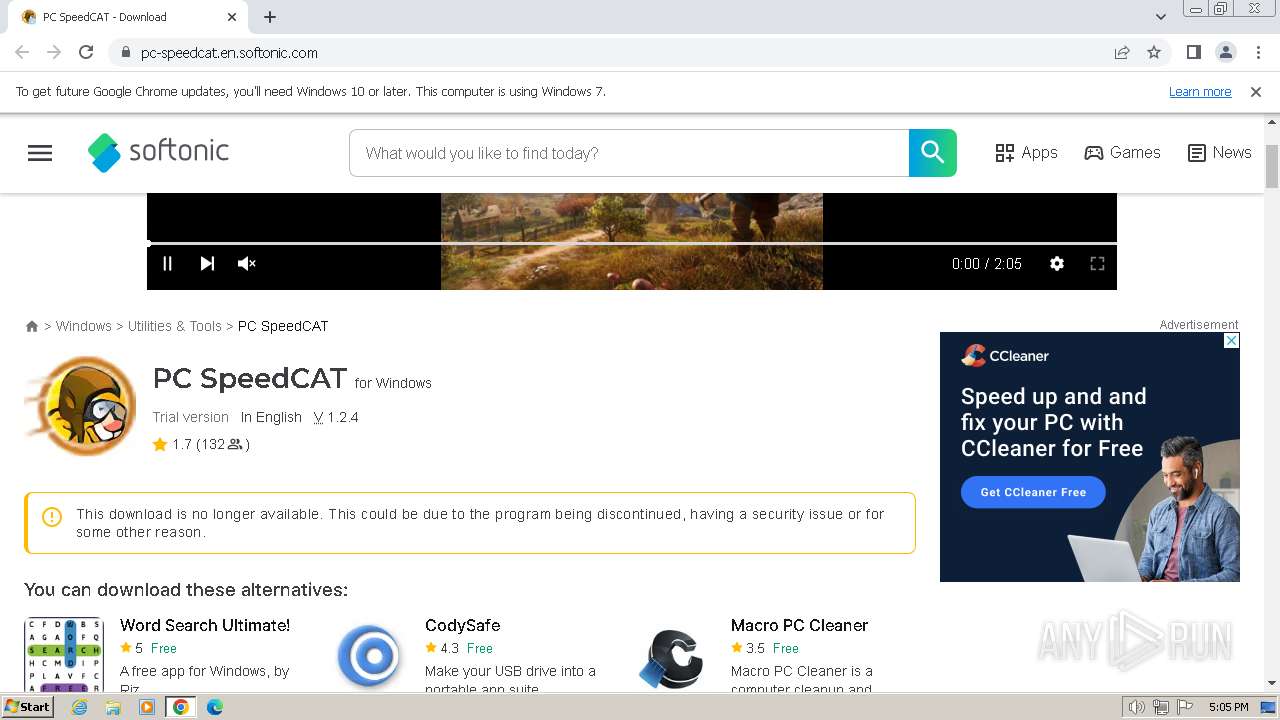Screen dimensions: 1280x720
Task: Open Games in the header
Action: (x=1122, y=153)
